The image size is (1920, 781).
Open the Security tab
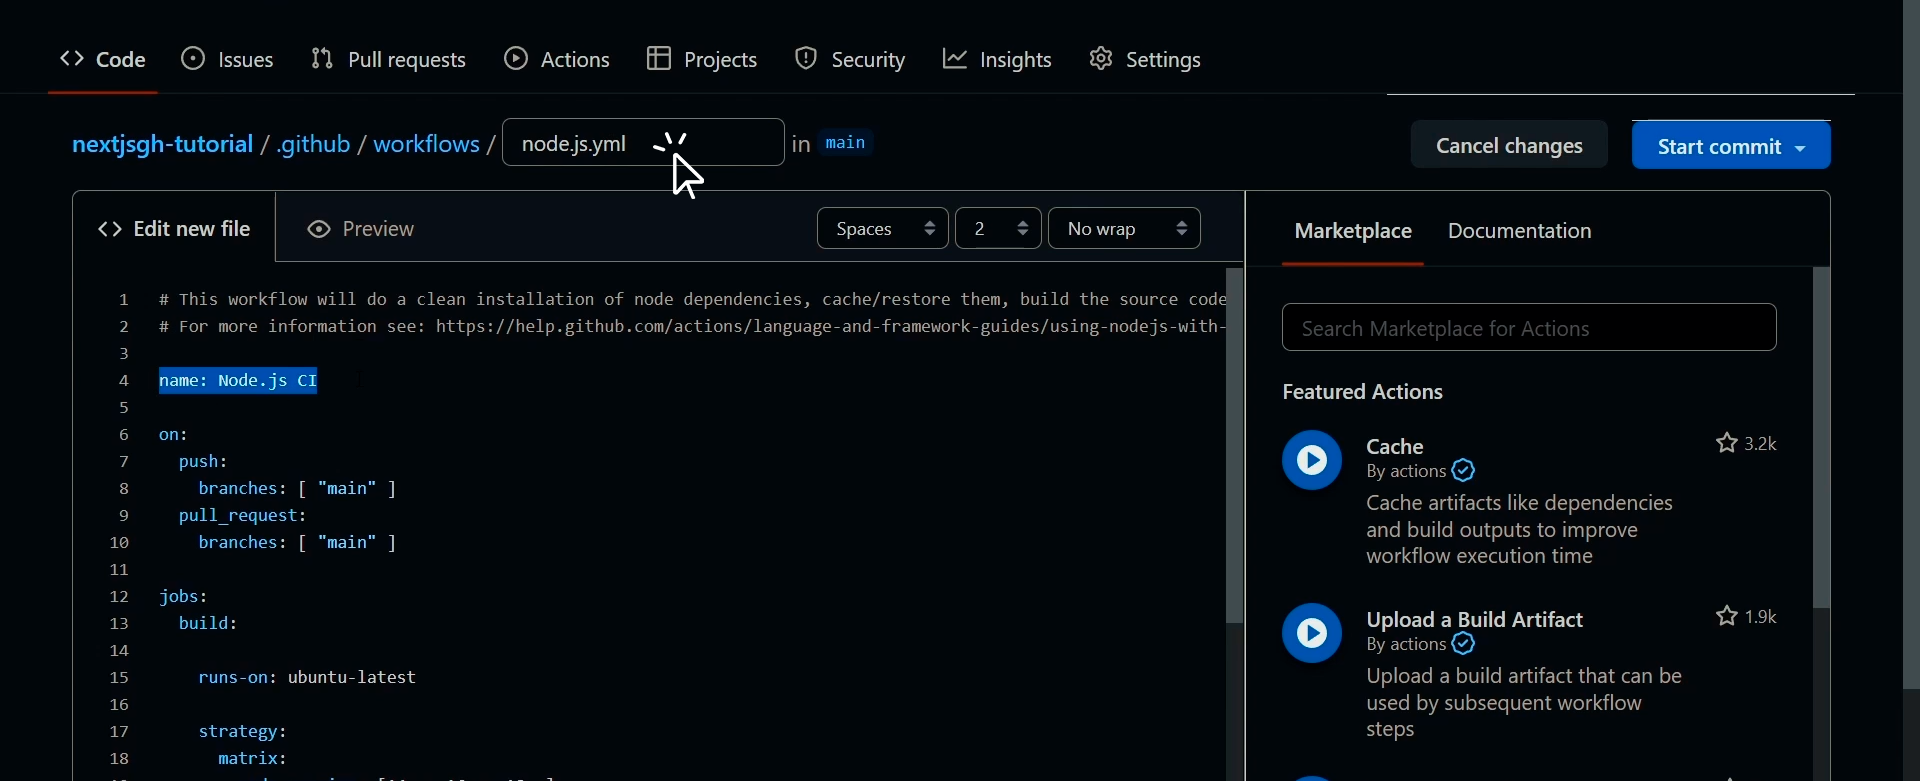tap(850, 60)
